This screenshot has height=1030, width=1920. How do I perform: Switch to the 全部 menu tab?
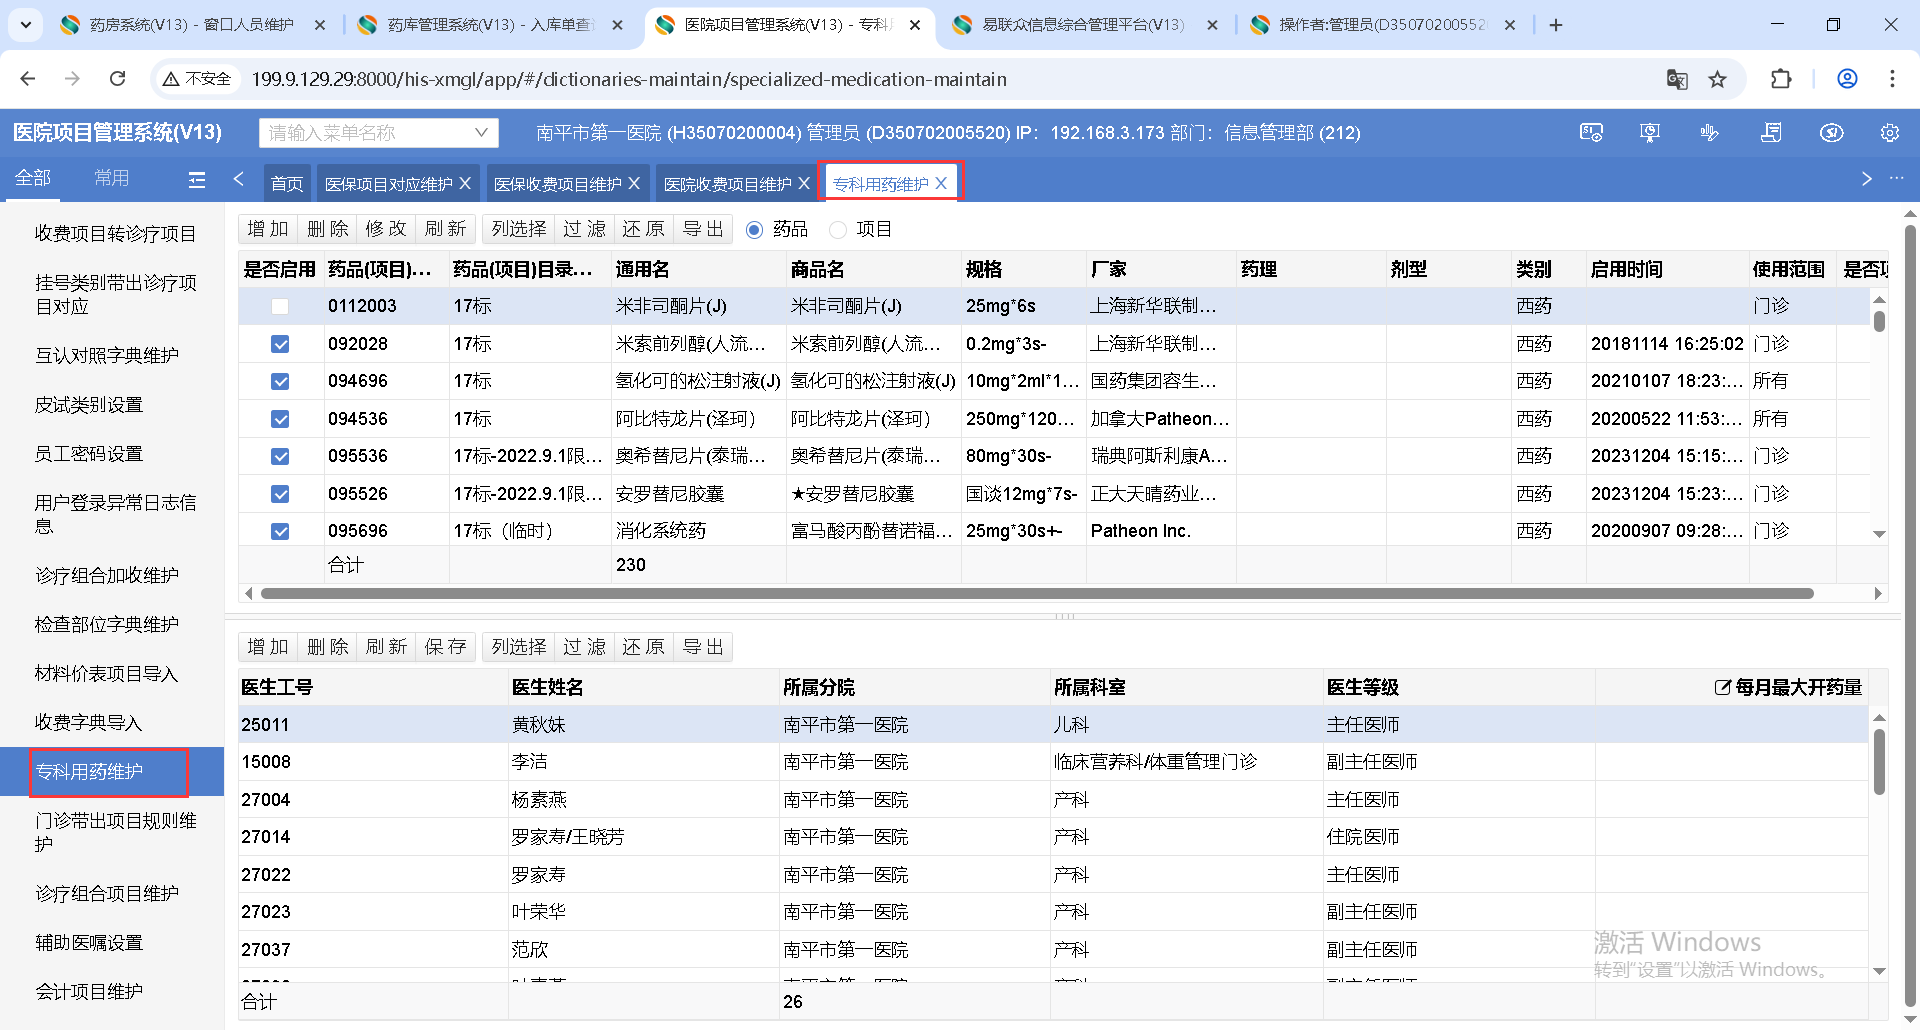tap(33, 178)
